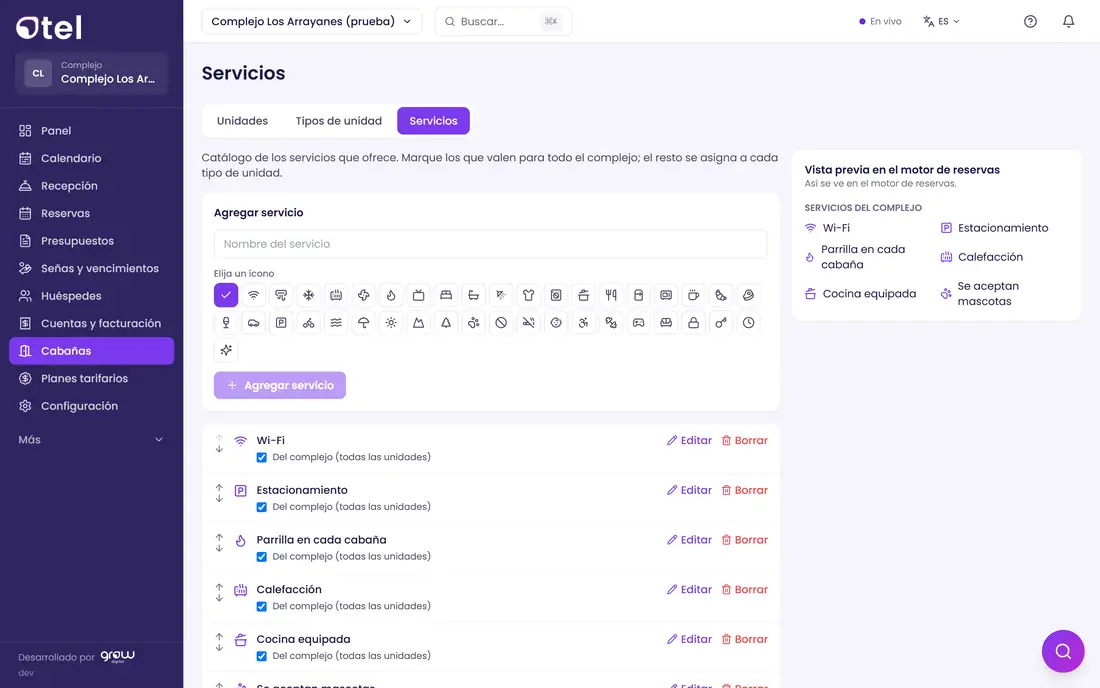The height and width of the screenshot is (688, 1100).
Task: Select the fork and knife icon
Action: tap(611, 295)
